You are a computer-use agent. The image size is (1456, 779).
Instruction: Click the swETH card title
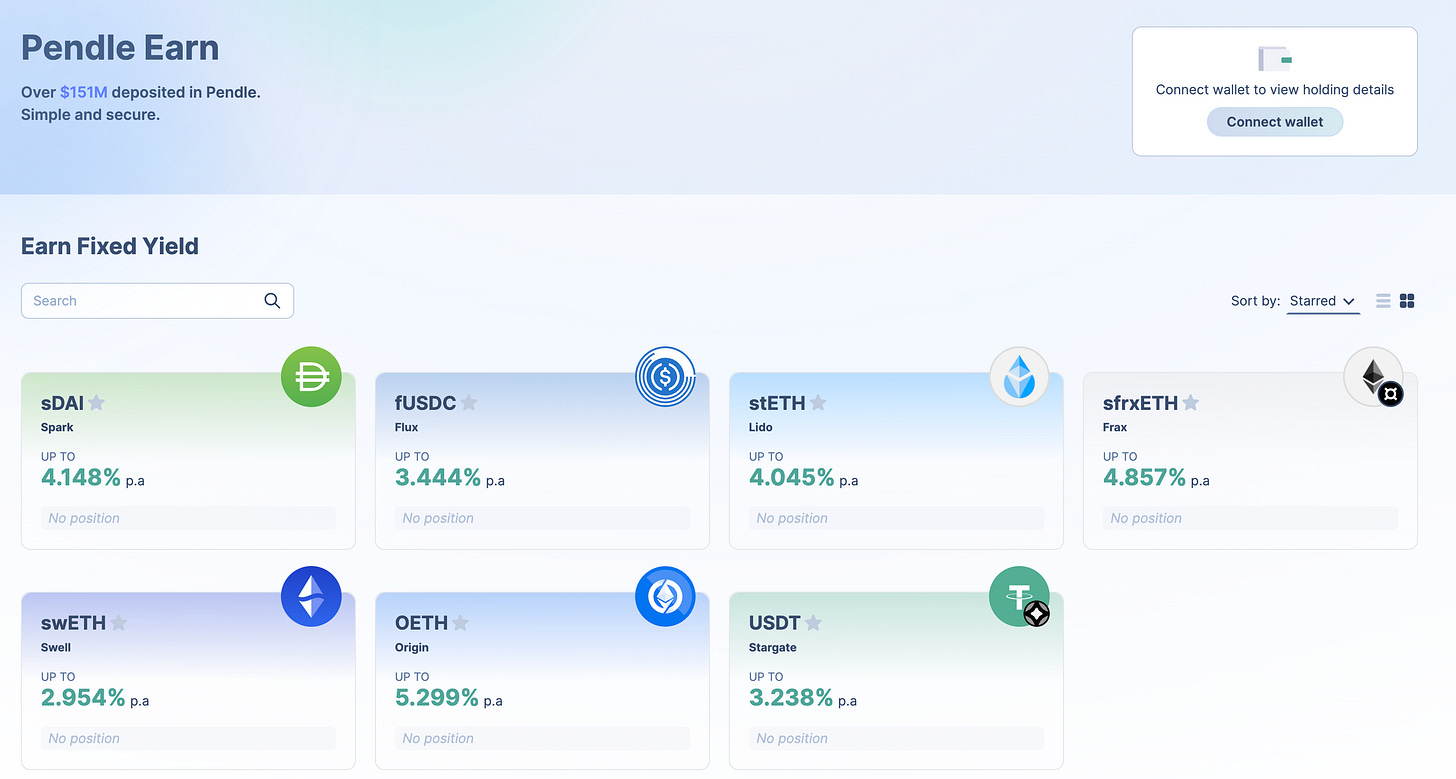(x=73, y=623)
